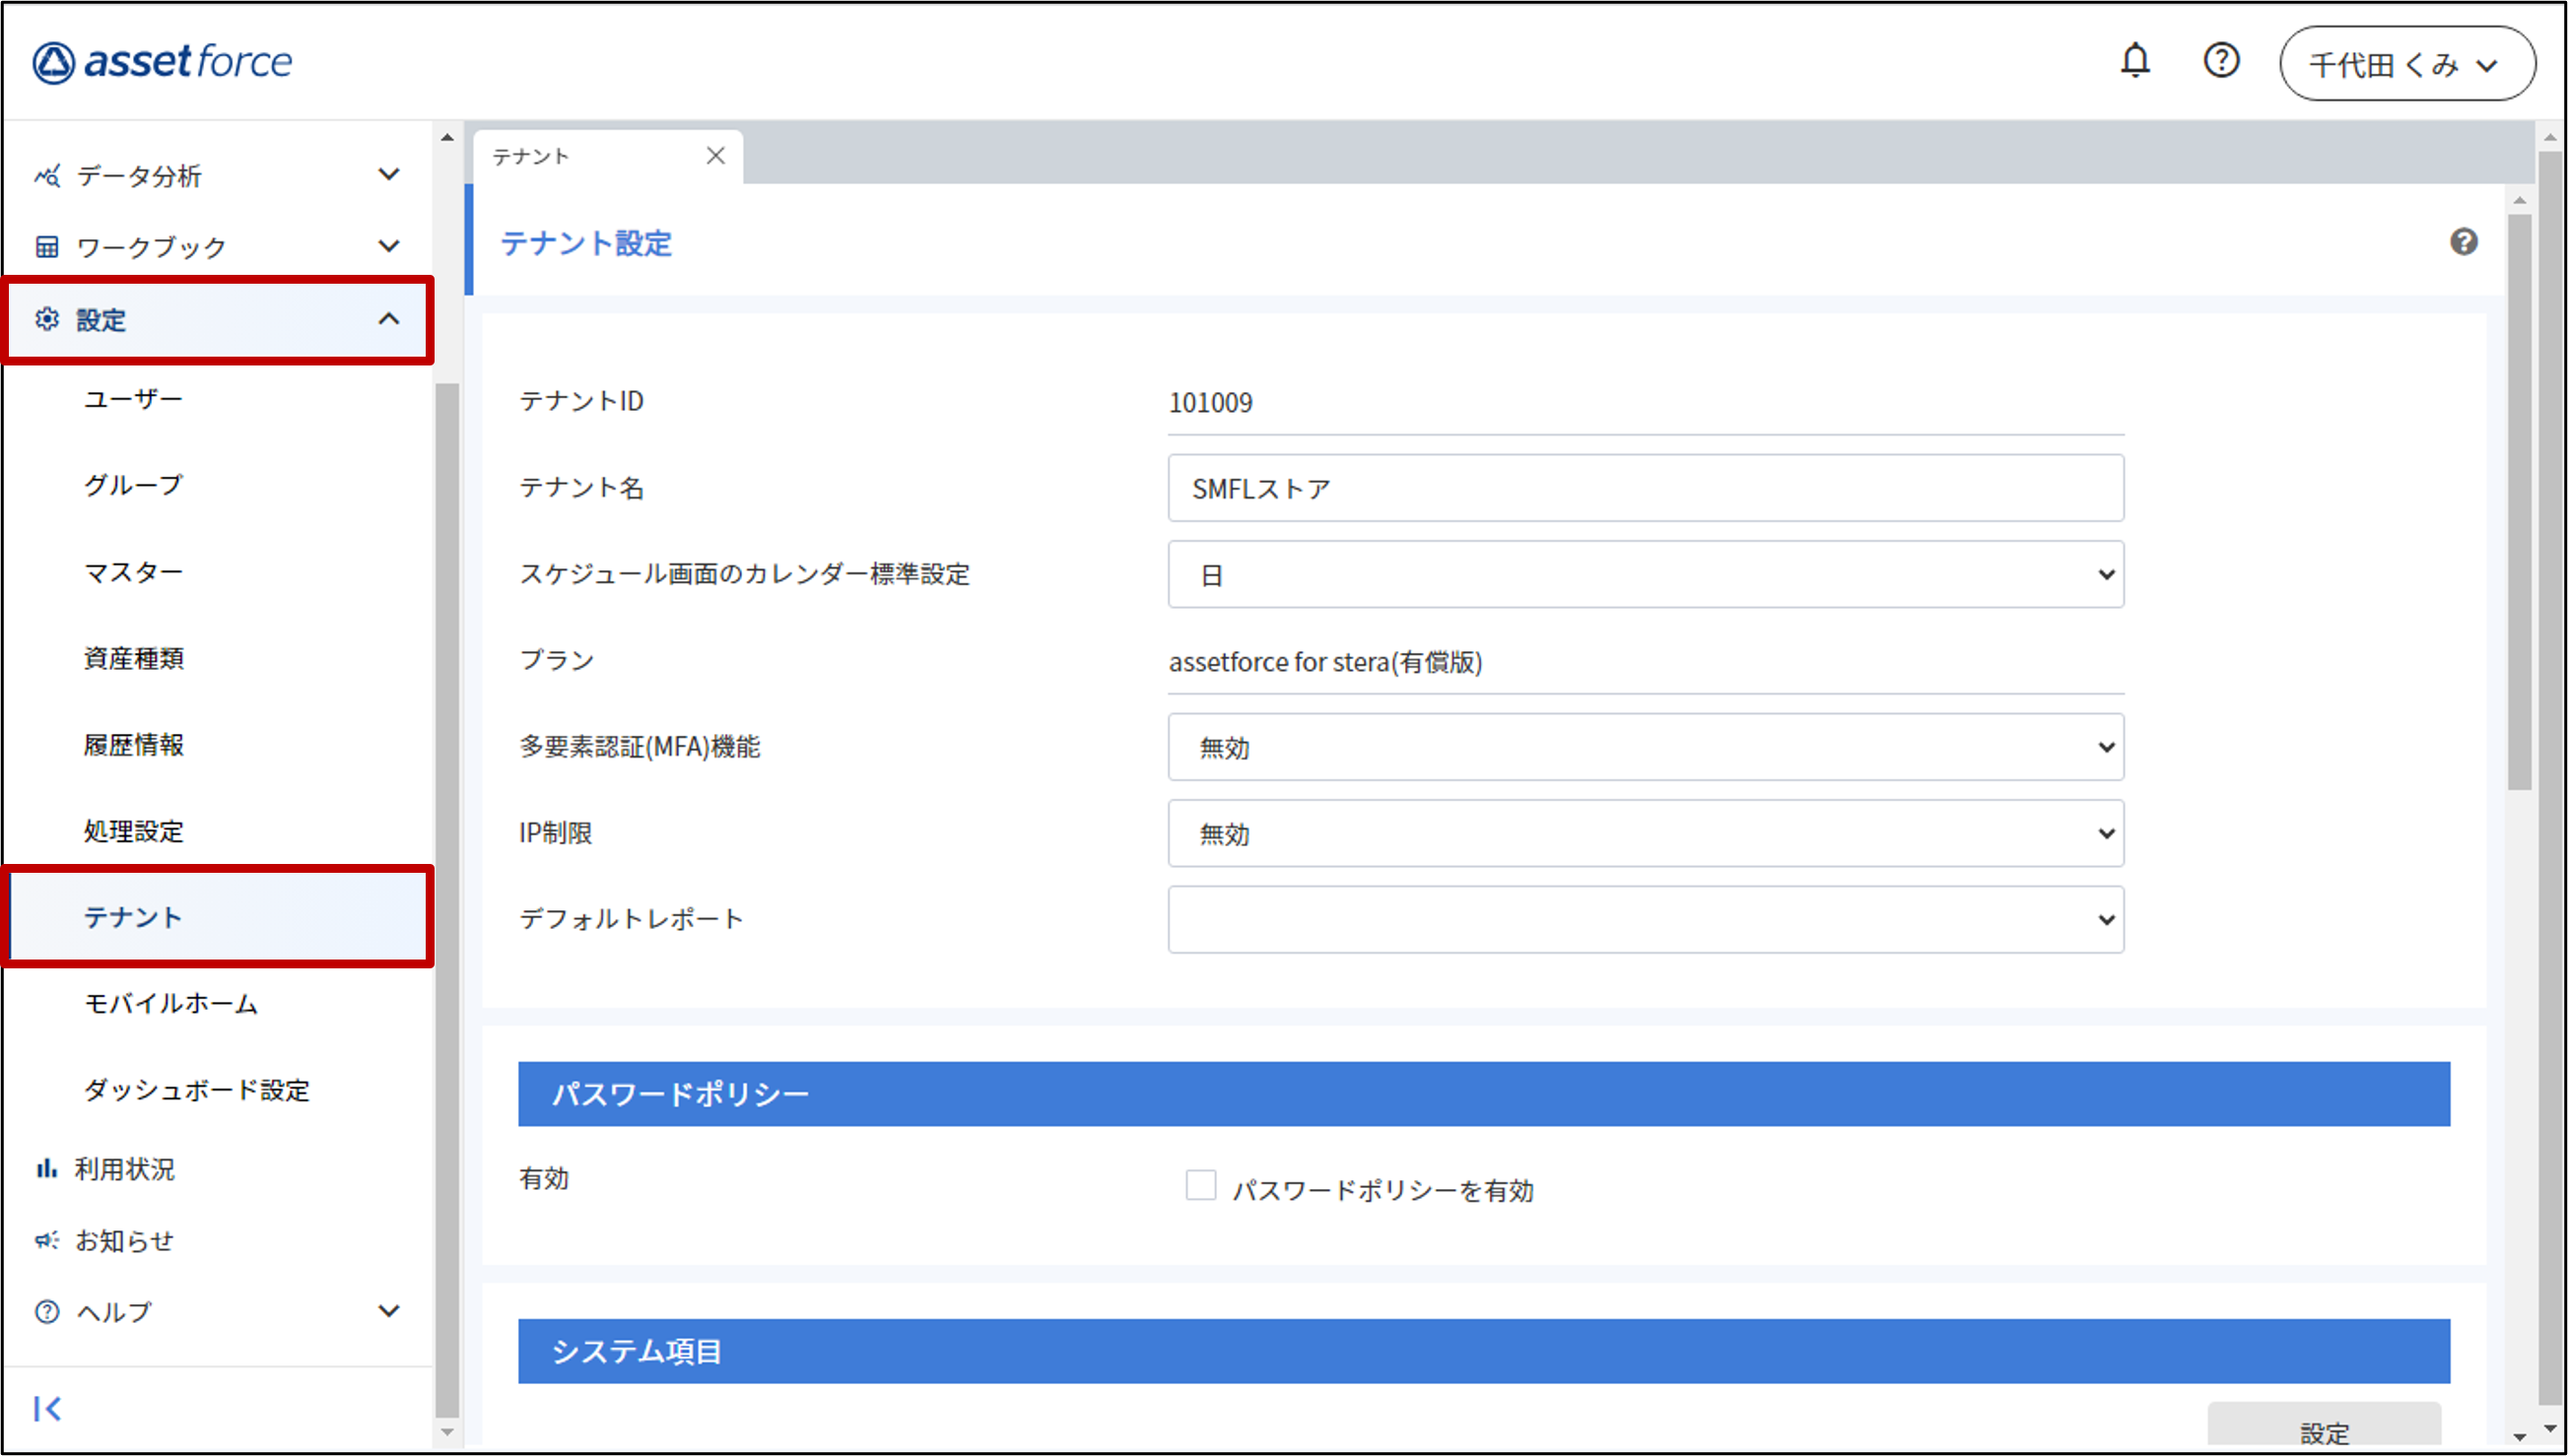The width and height of the screenshot is (2568, 1456).
Task: Open the IP制限 dropdown
Action: click(x=1645, y=833)
